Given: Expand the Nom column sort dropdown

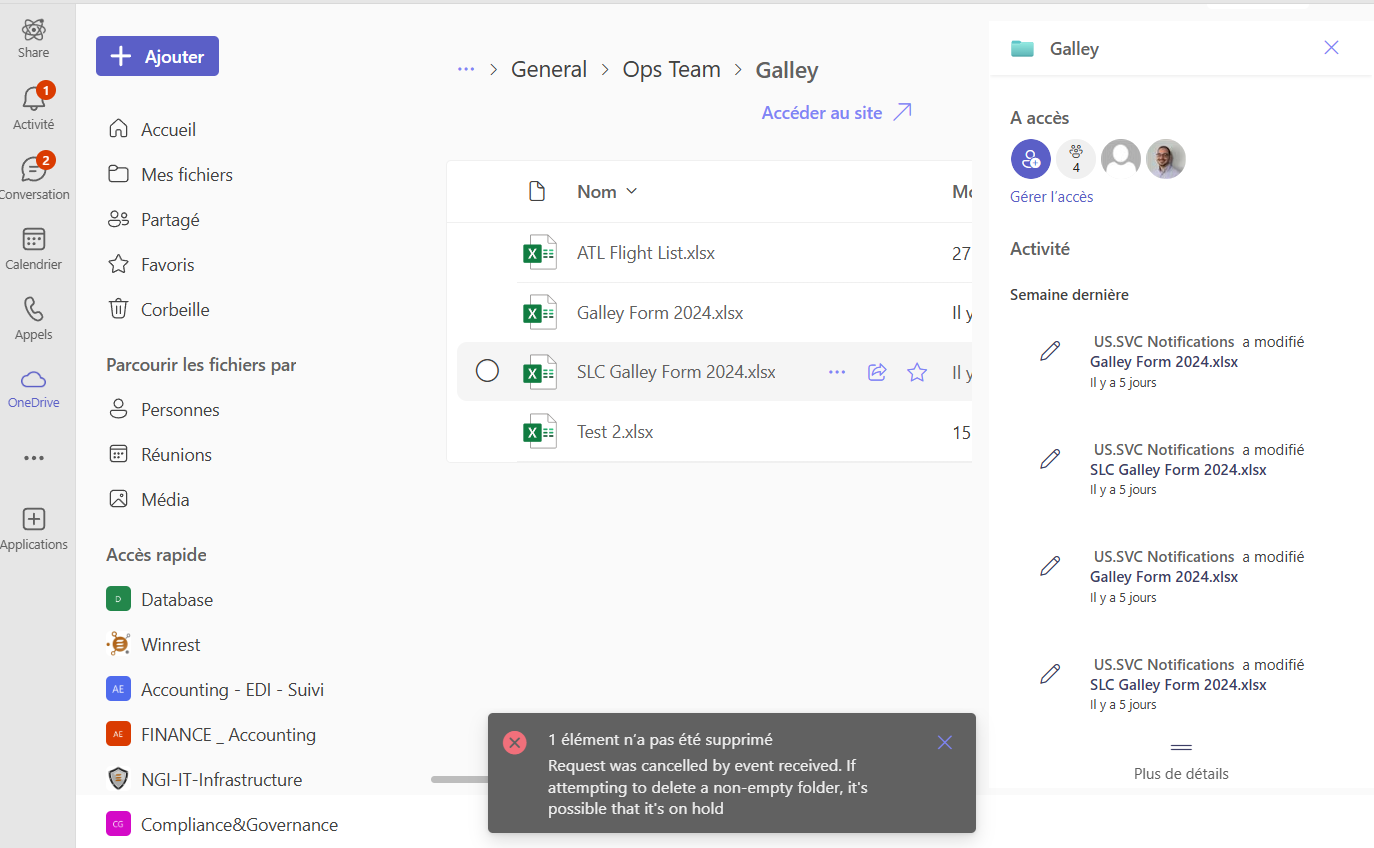Looking at the screenshot, I should (x=631, y=192).
